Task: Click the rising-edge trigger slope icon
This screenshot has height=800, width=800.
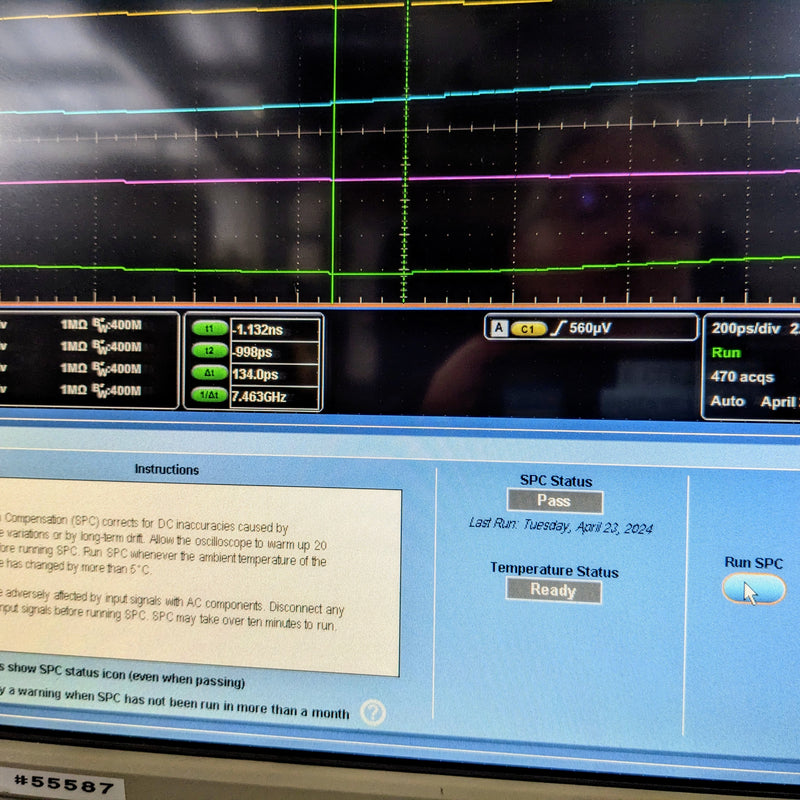Action: 557,326
